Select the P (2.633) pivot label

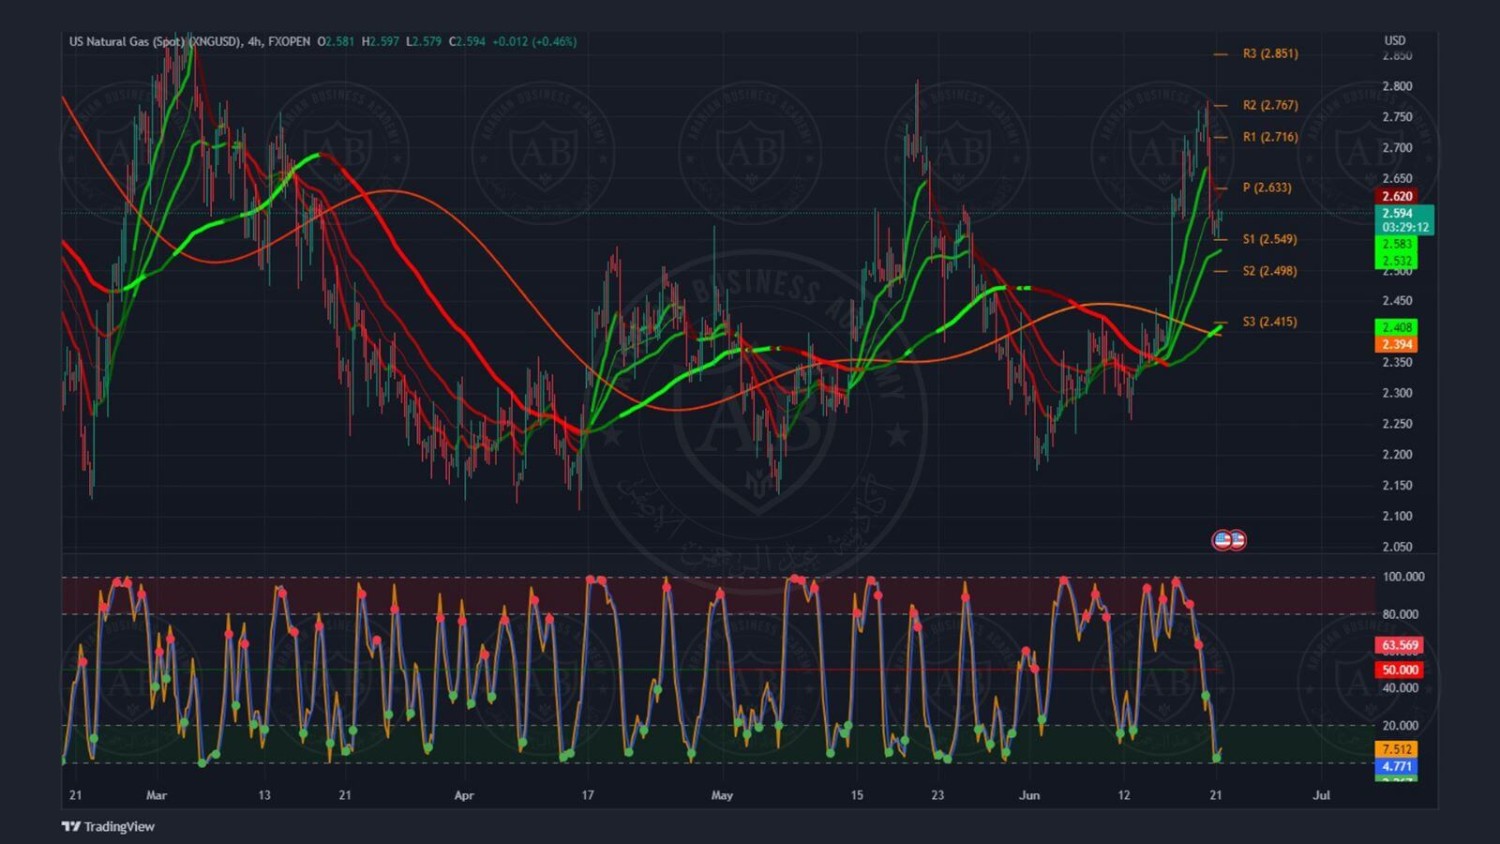point(1267,188)
